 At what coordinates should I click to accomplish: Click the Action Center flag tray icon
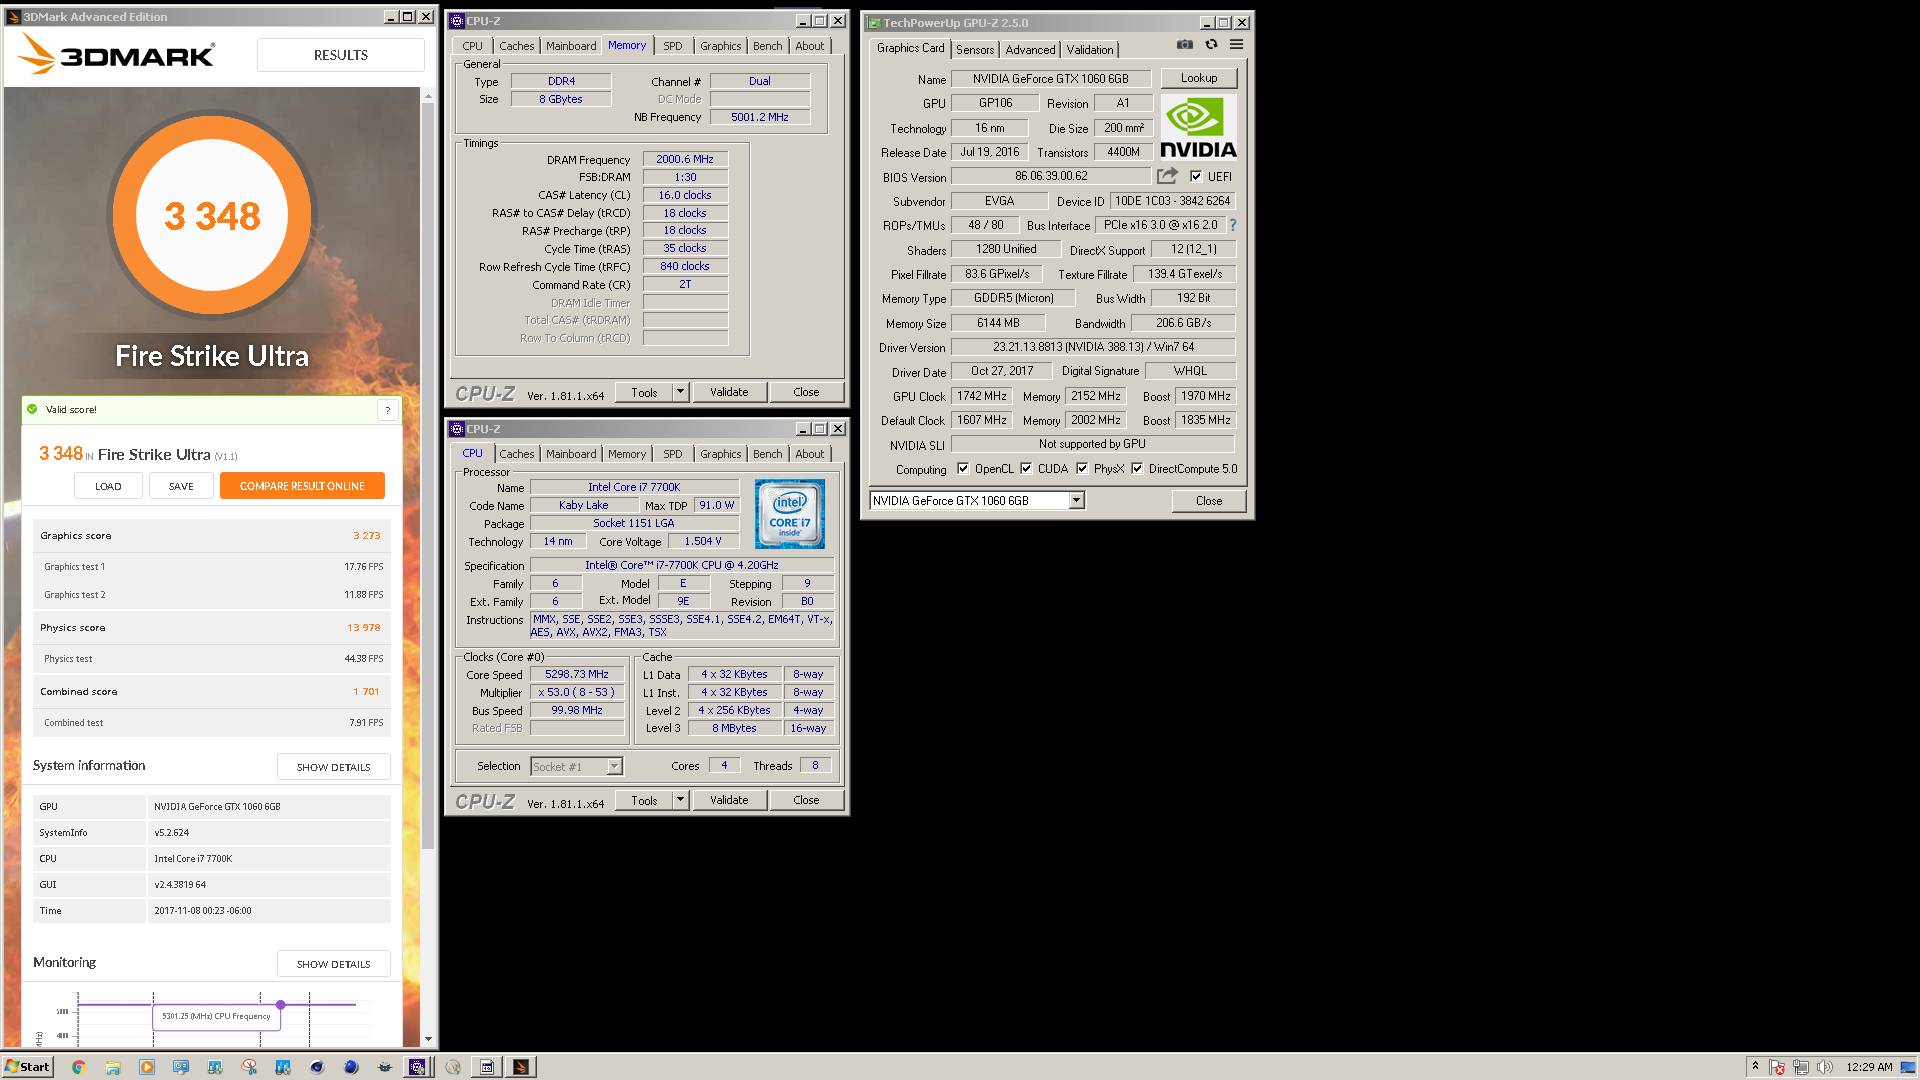[1777, 1067]
